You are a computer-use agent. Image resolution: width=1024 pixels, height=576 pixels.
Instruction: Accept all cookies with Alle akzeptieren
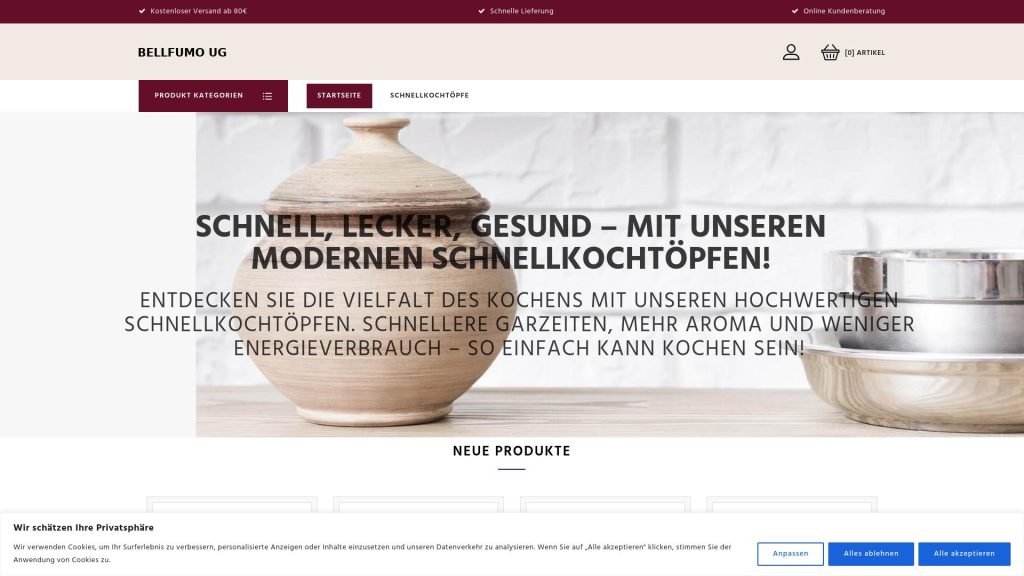964,554
